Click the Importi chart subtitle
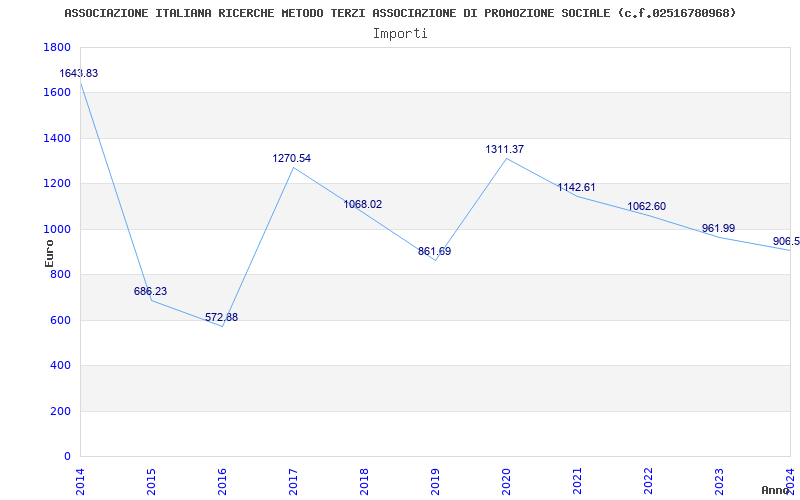The image size is (800, 500). point(400,34)
